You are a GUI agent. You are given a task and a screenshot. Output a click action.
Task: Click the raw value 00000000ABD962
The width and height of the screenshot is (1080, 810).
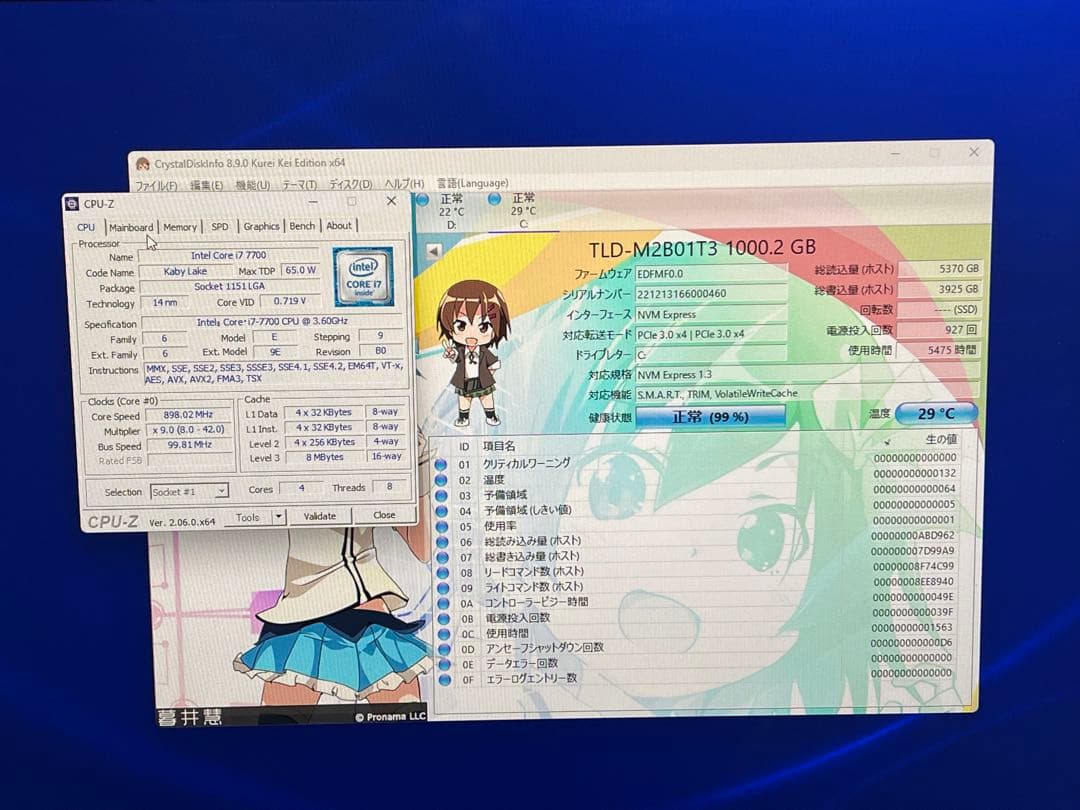(x=913, y=535)
